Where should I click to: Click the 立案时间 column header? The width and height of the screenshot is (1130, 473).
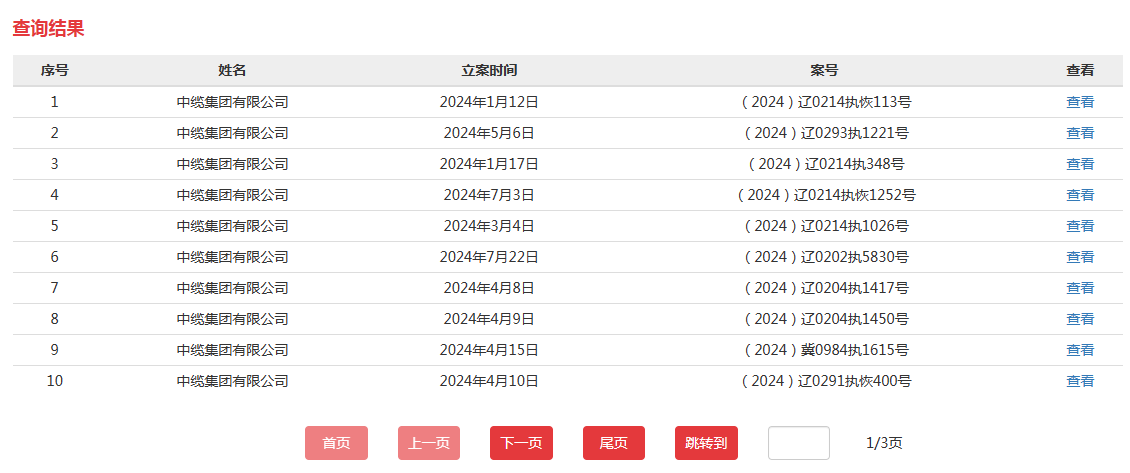coord(489,71)
